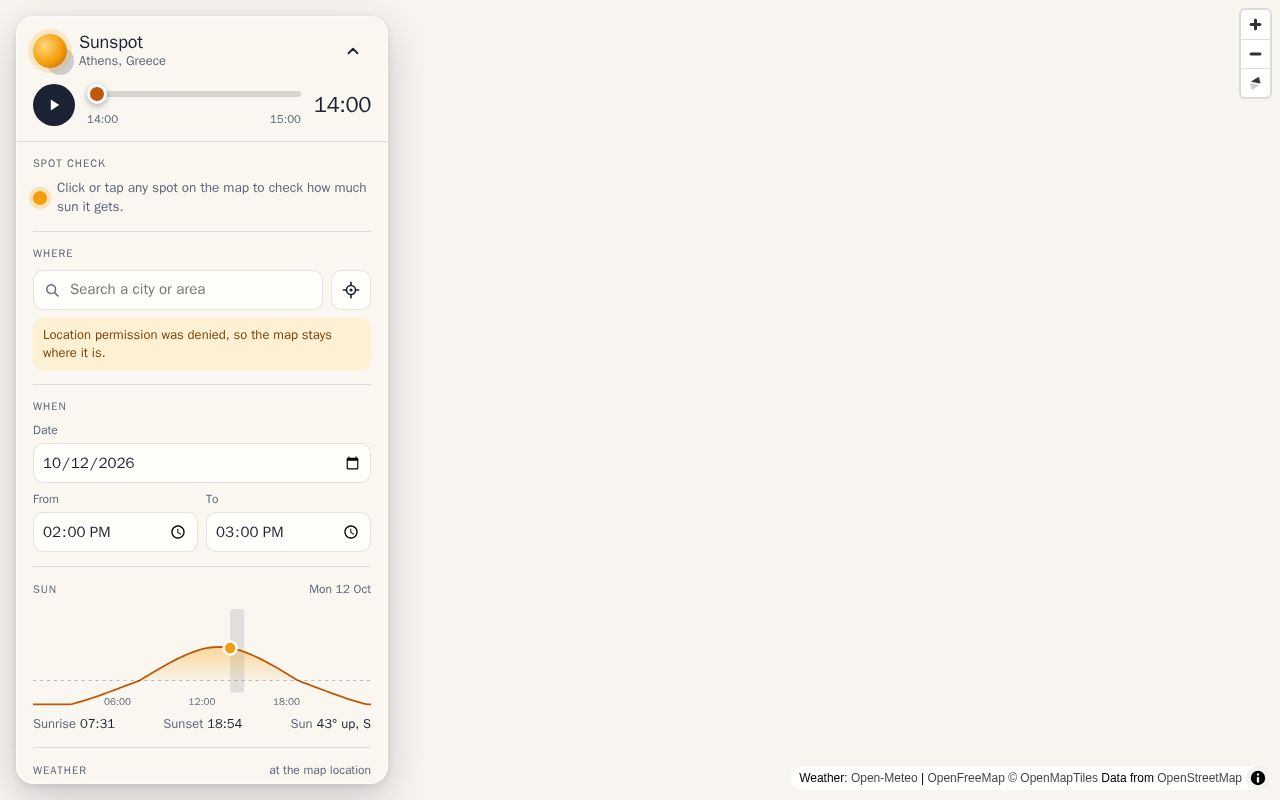The image size is (1280, 800).
Task: Zoom out on the map
Action: point(1255,54)
